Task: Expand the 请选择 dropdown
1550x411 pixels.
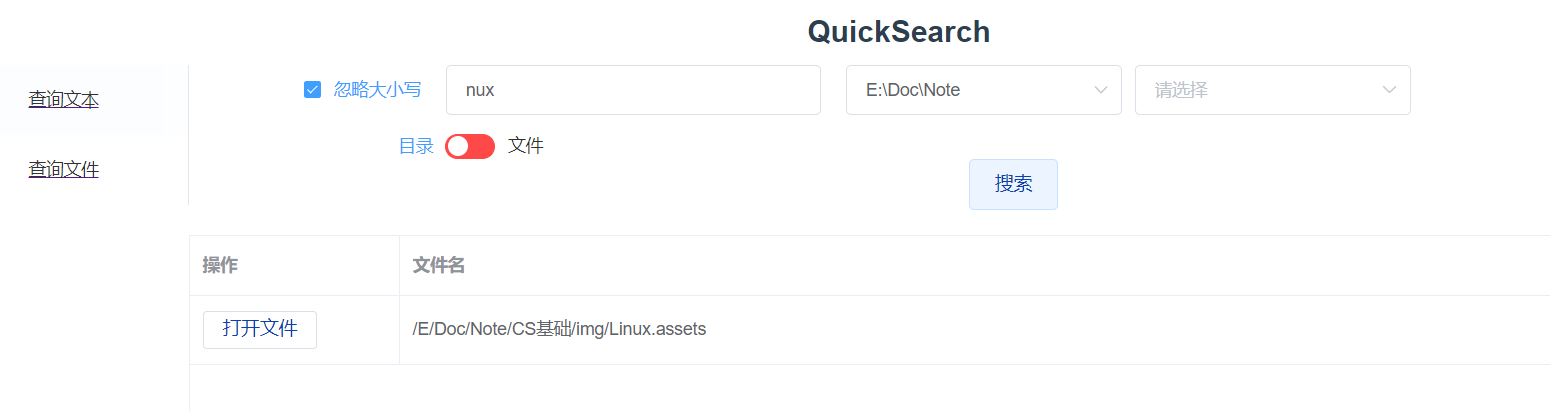Action: point(1272,90)
